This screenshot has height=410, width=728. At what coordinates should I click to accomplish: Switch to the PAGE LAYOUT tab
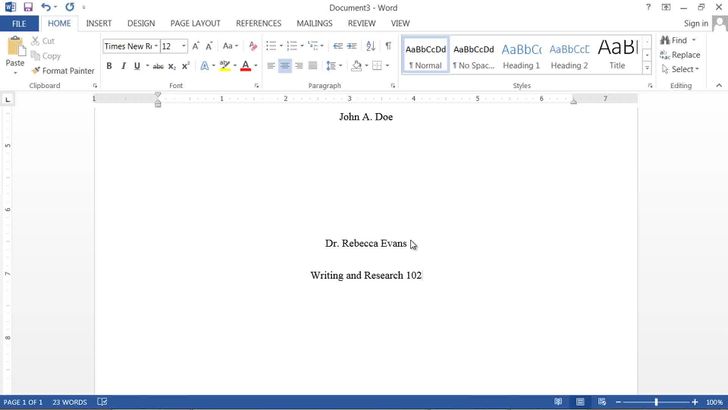pyautogui.click(x=195, y=23)
